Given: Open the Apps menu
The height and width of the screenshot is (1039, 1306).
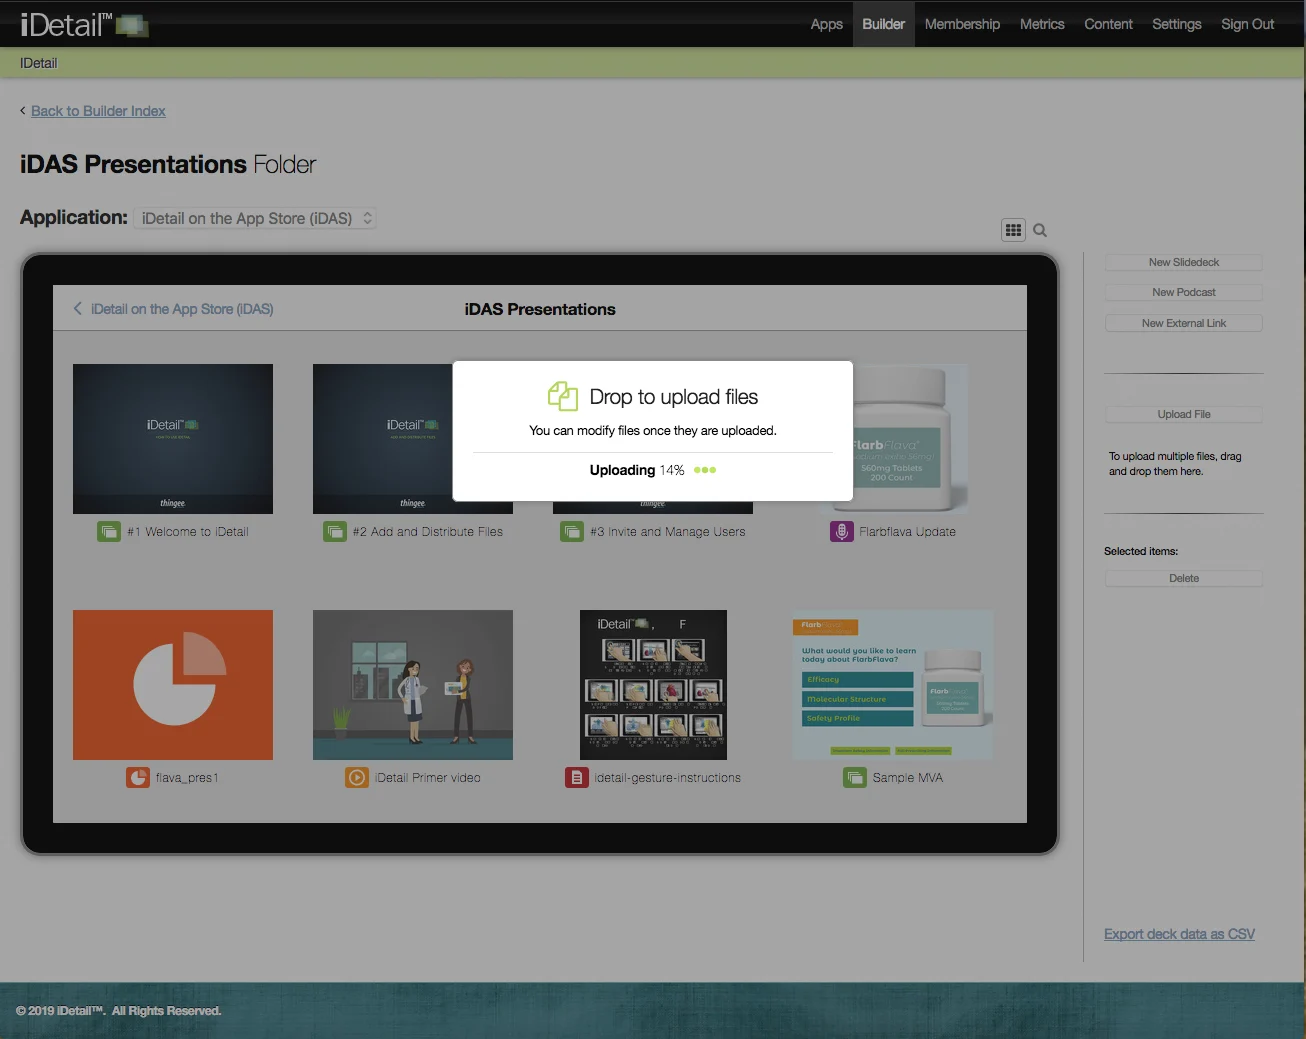Looking at the screenshot, I should pos(827,24).
